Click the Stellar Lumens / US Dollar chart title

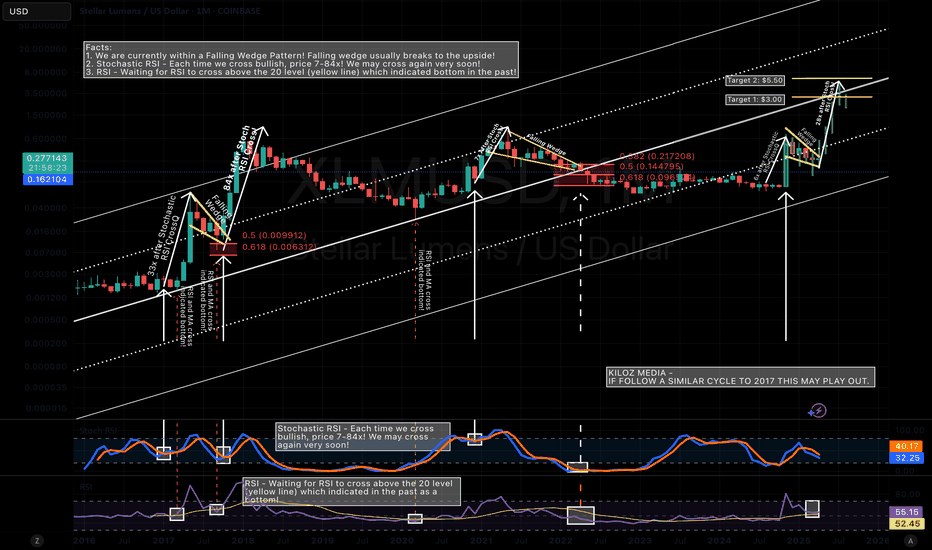pyautogui.click(x=169, y=11)
